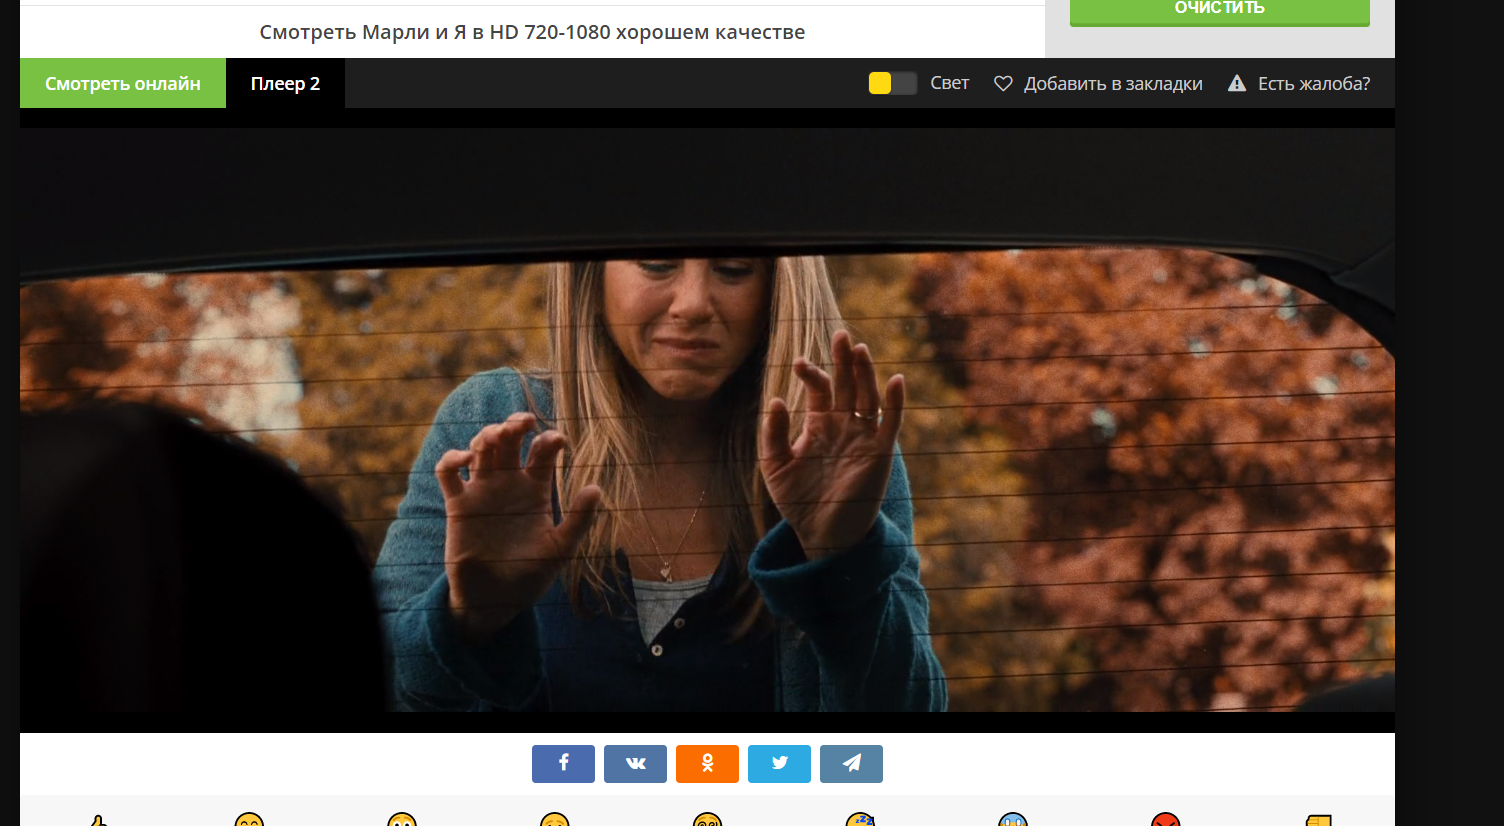
Task: Click the Добавить в закладки link
Action: 1113,84
